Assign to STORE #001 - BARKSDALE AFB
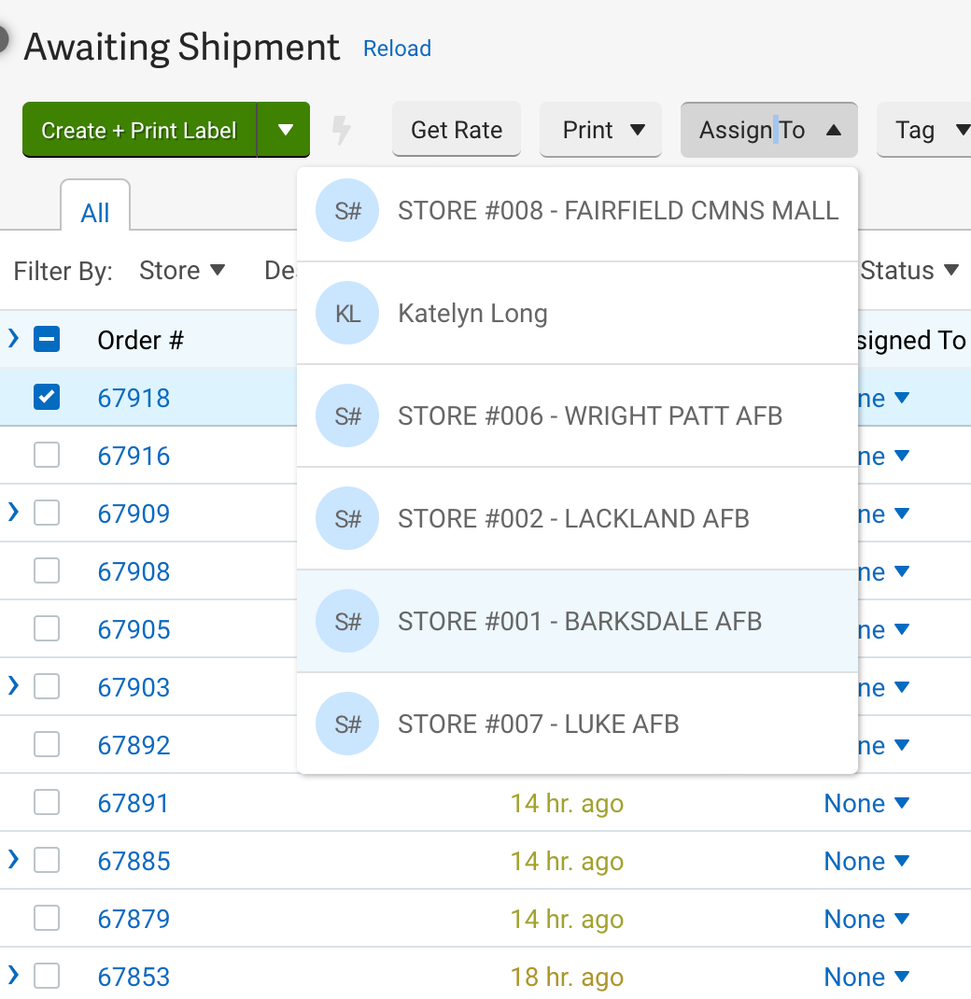The width and height of the screenshot is (971, 999). [579, 622]
